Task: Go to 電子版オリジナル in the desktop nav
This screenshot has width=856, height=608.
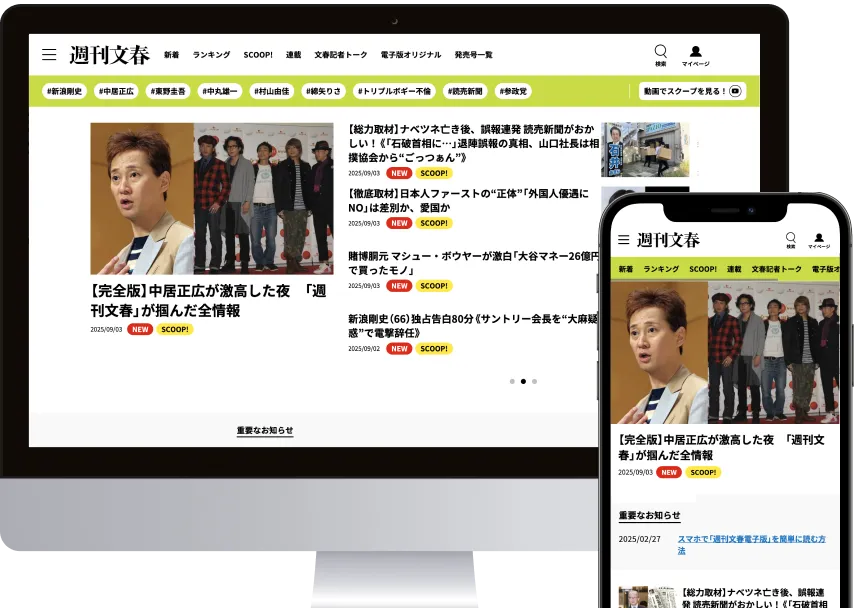Action: [x=410, y=55]
